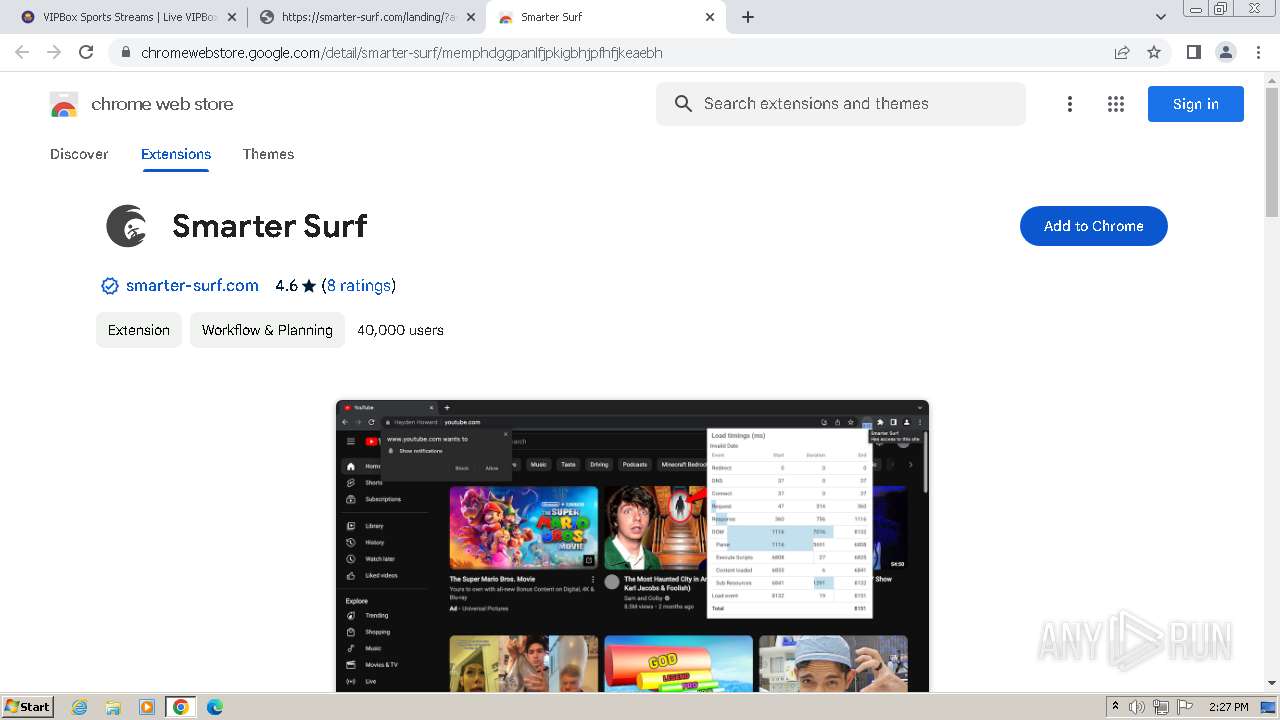Click the address bar URL
This screenshot has width=1280, height=720.
(401, 53)
